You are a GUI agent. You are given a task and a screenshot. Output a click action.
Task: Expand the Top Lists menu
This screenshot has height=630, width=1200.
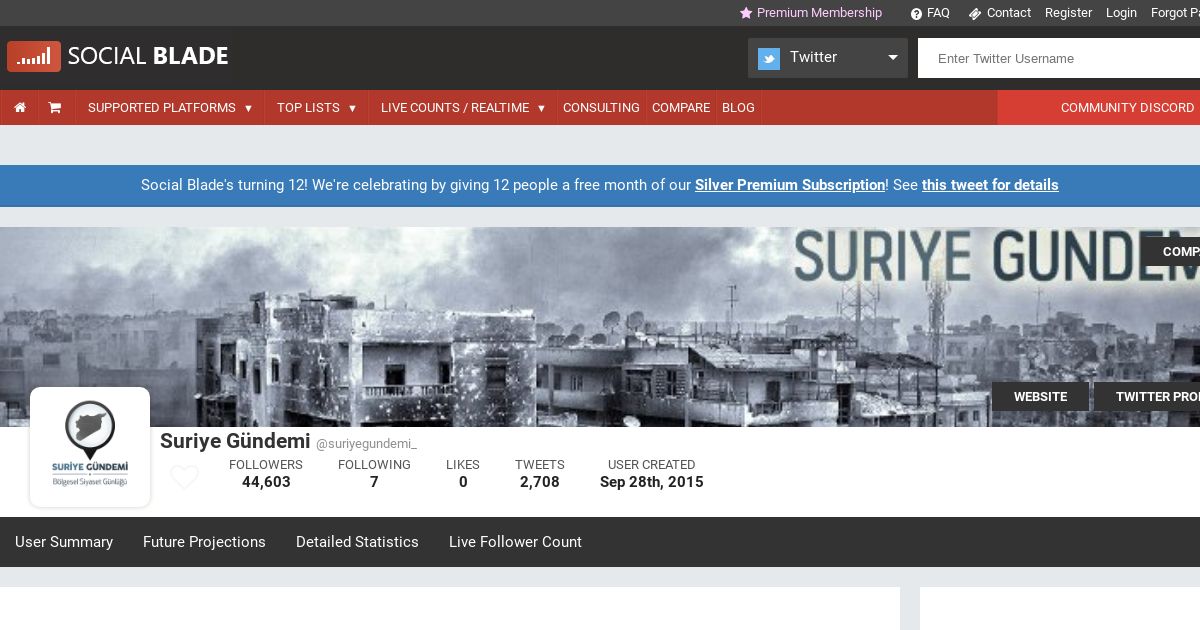[316, 107]
